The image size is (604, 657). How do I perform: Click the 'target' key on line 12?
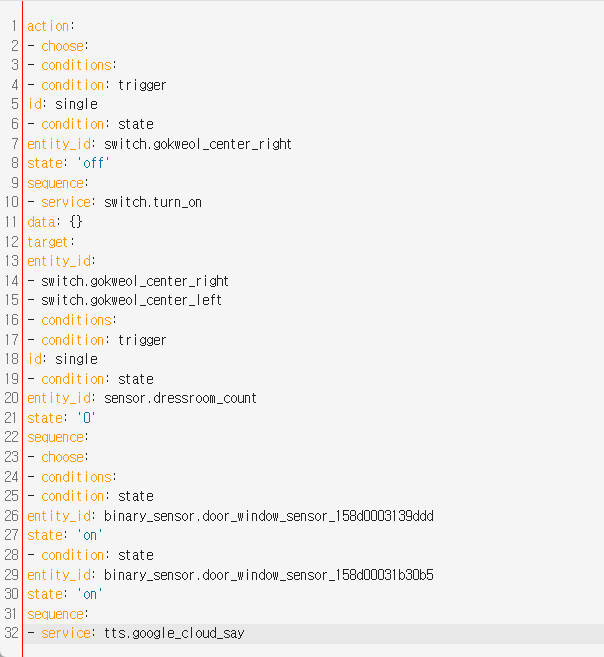tap(47, 242)
